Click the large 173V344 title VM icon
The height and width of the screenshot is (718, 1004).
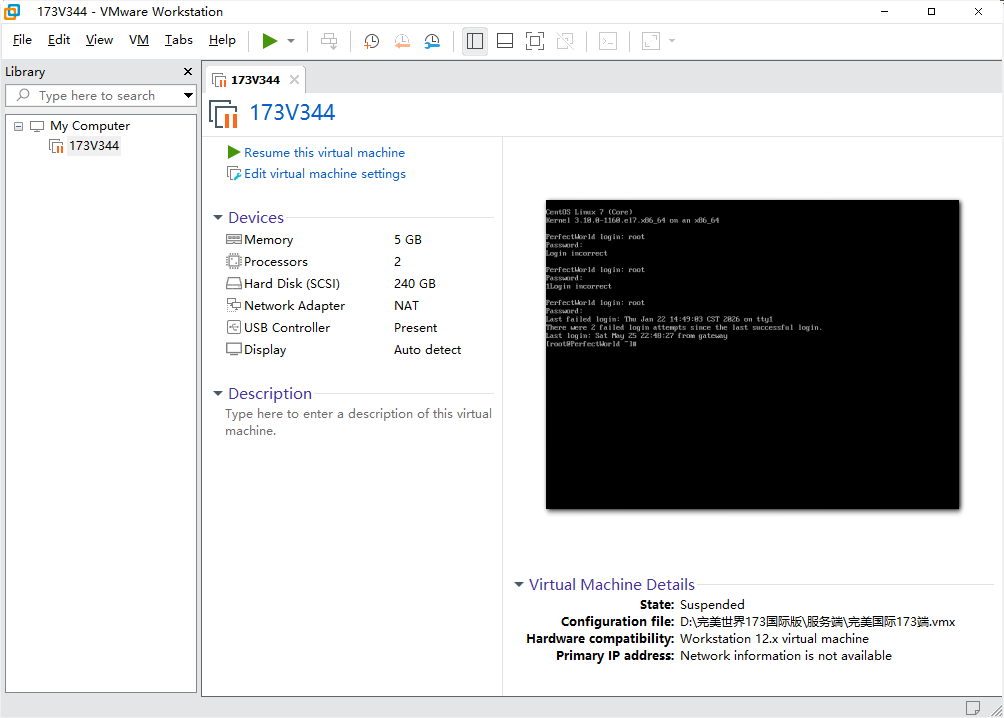pos(223,114)
